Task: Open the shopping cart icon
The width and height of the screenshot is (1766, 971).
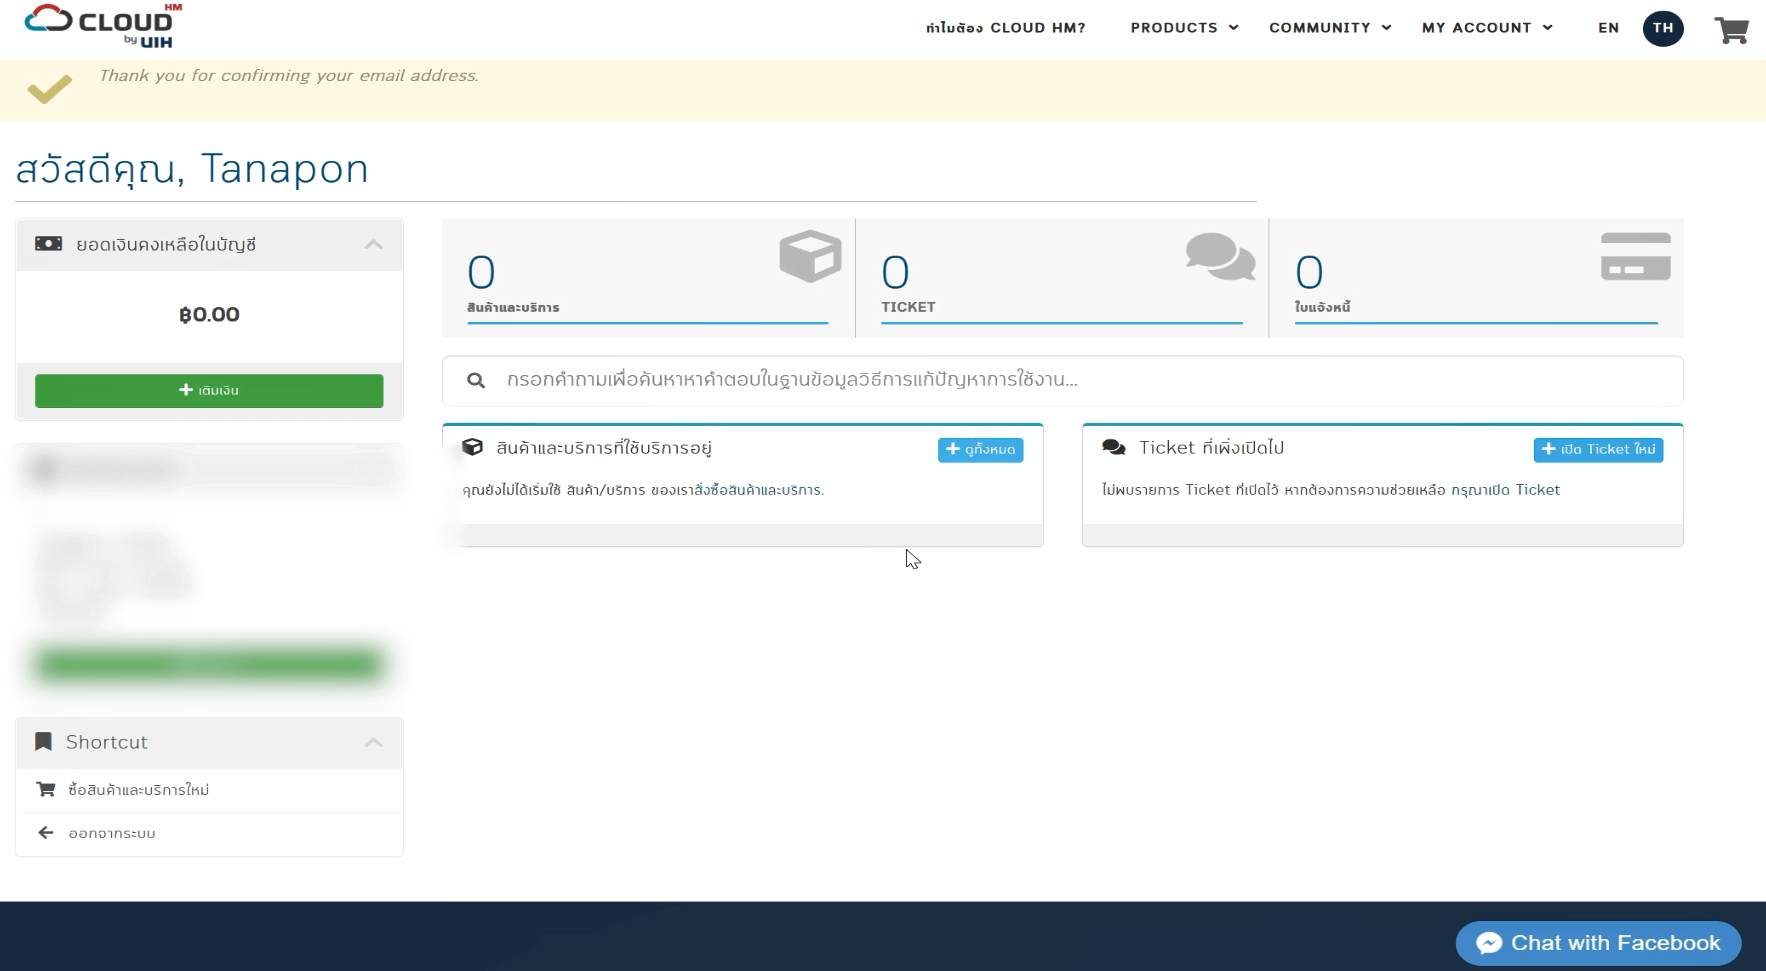Action: pyautogui.click(x=1731, y=30)
